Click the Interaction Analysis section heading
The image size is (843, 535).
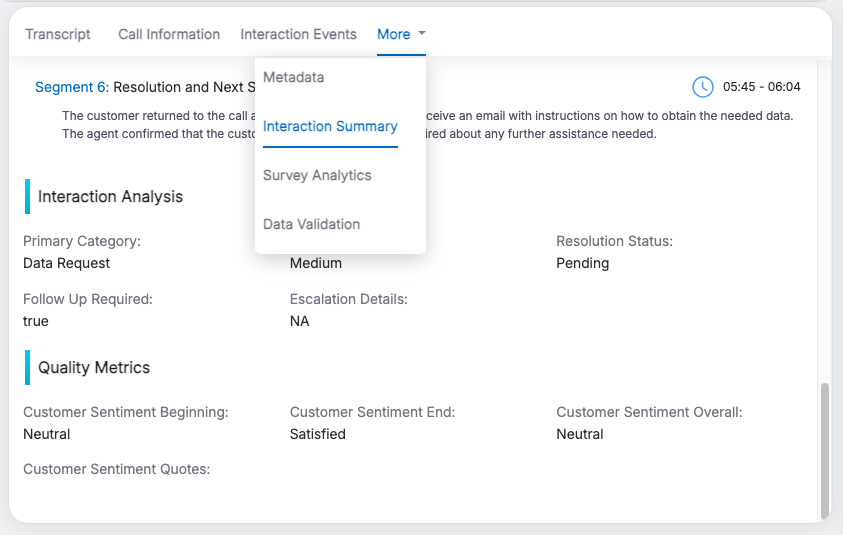pos(110,197)
